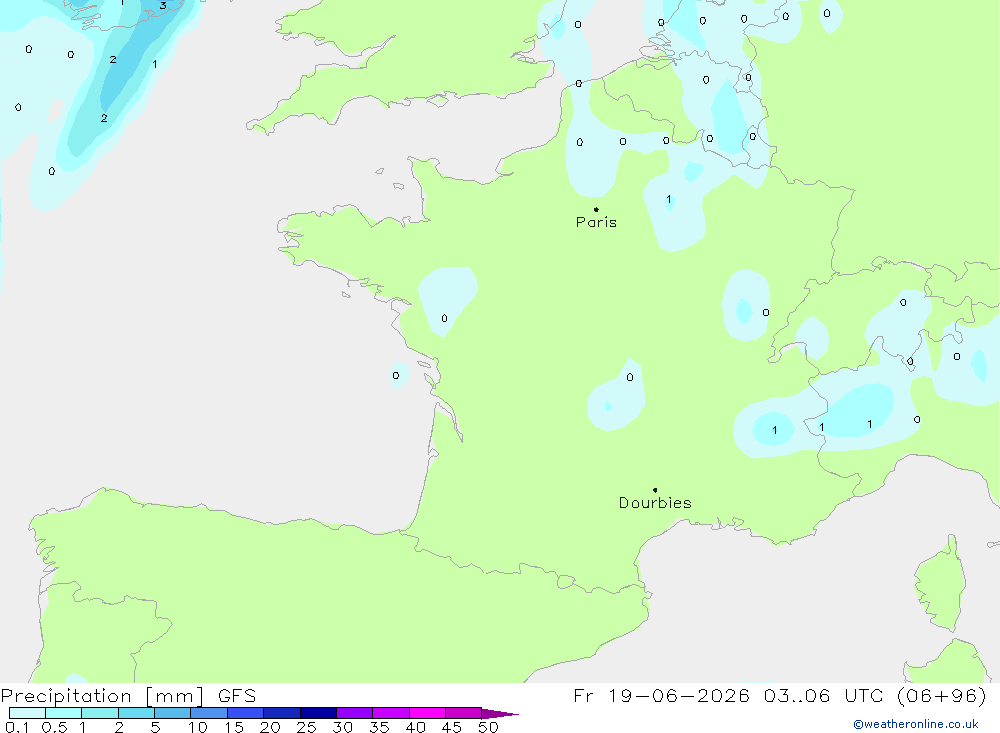Click the '50' legend scale value
This screenshot has height=733, width=1000.
pyautogui.click(x=488, y=727)
